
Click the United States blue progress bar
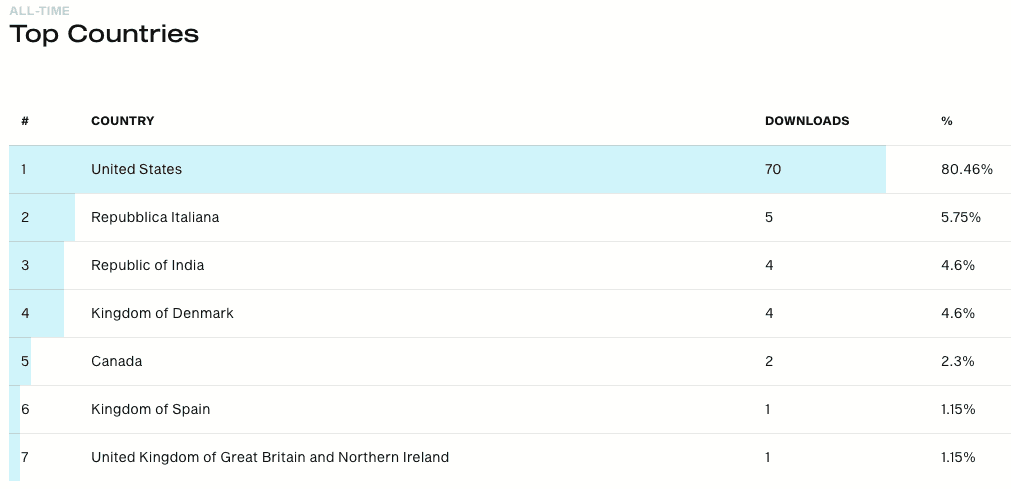(447, 170)
